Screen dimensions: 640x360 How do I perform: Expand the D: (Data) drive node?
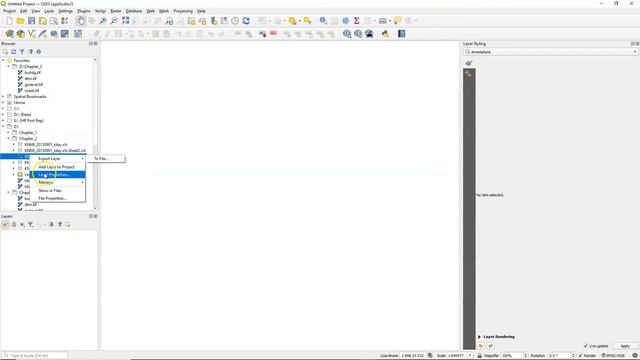pyautogui.click(x=3, y=115)
